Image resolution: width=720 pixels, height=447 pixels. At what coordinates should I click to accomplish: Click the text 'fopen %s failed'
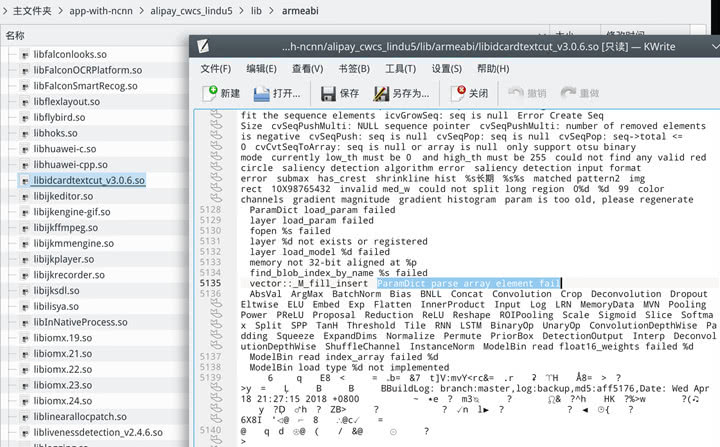click(290, 231)
